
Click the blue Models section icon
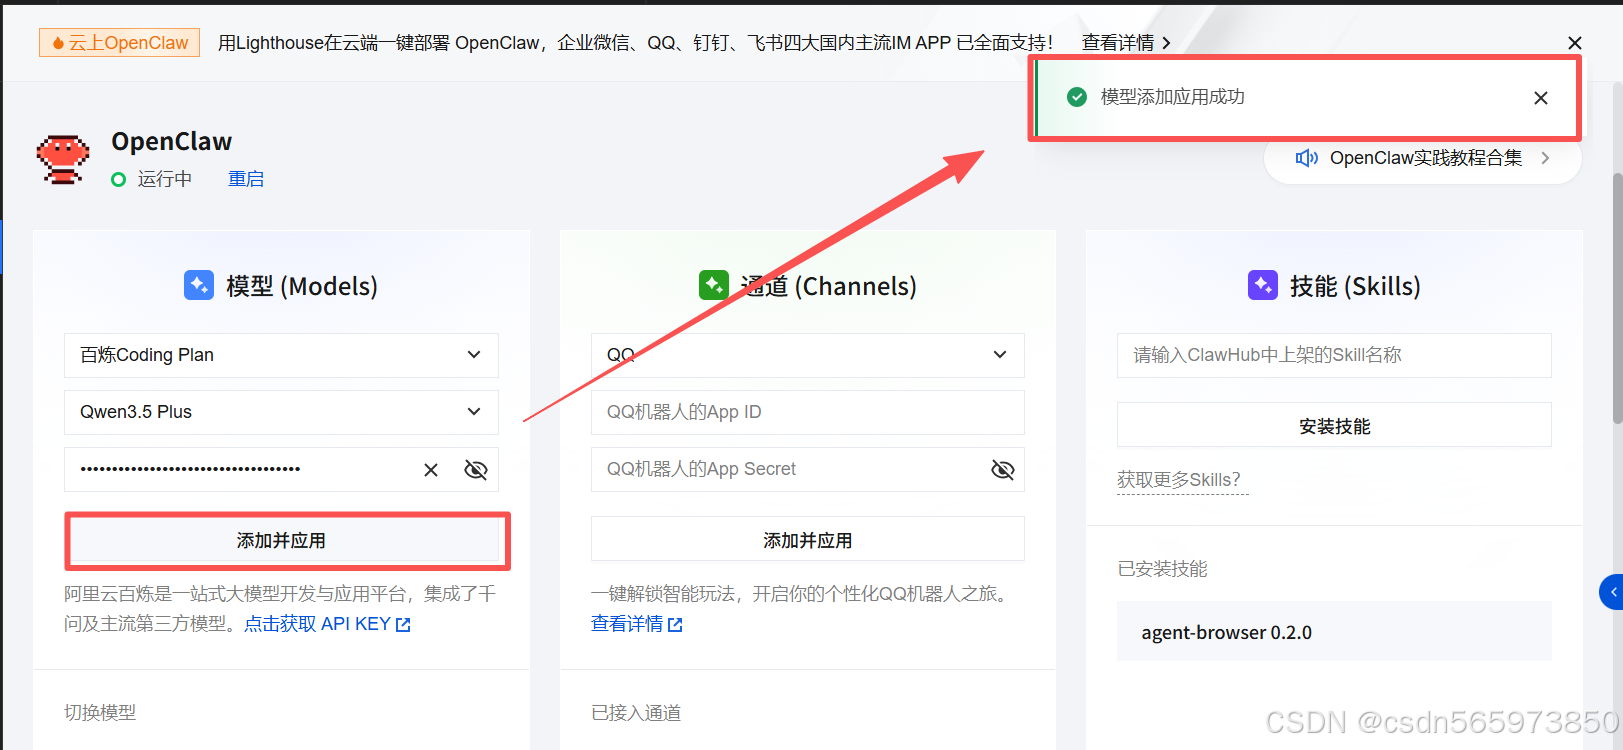199,285
